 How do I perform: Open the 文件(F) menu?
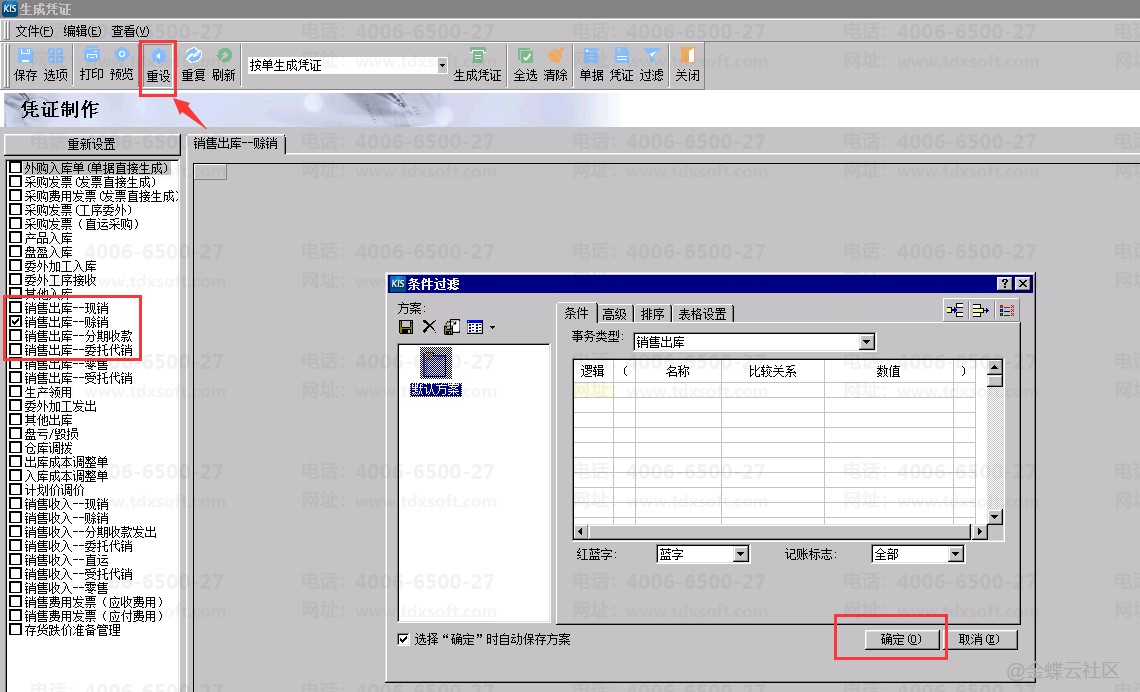35,31
